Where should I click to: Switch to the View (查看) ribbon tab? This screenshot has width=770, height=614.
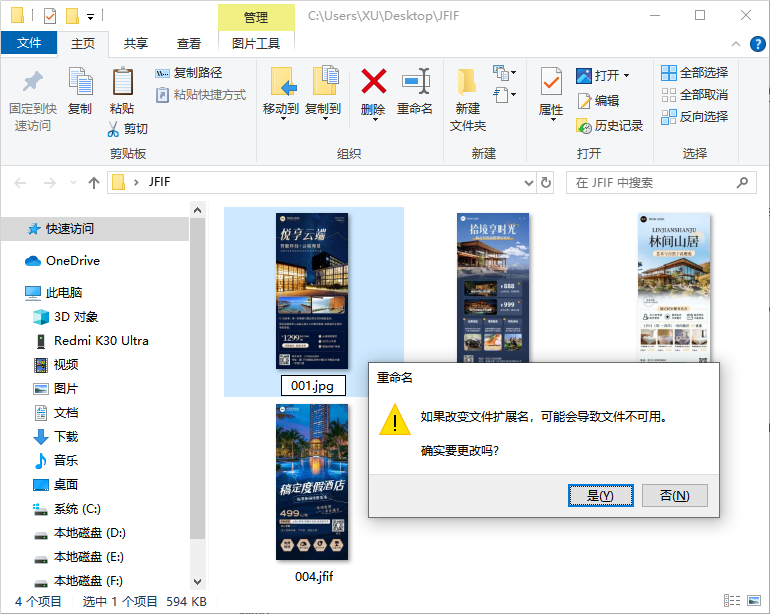[x=189, y=43]
